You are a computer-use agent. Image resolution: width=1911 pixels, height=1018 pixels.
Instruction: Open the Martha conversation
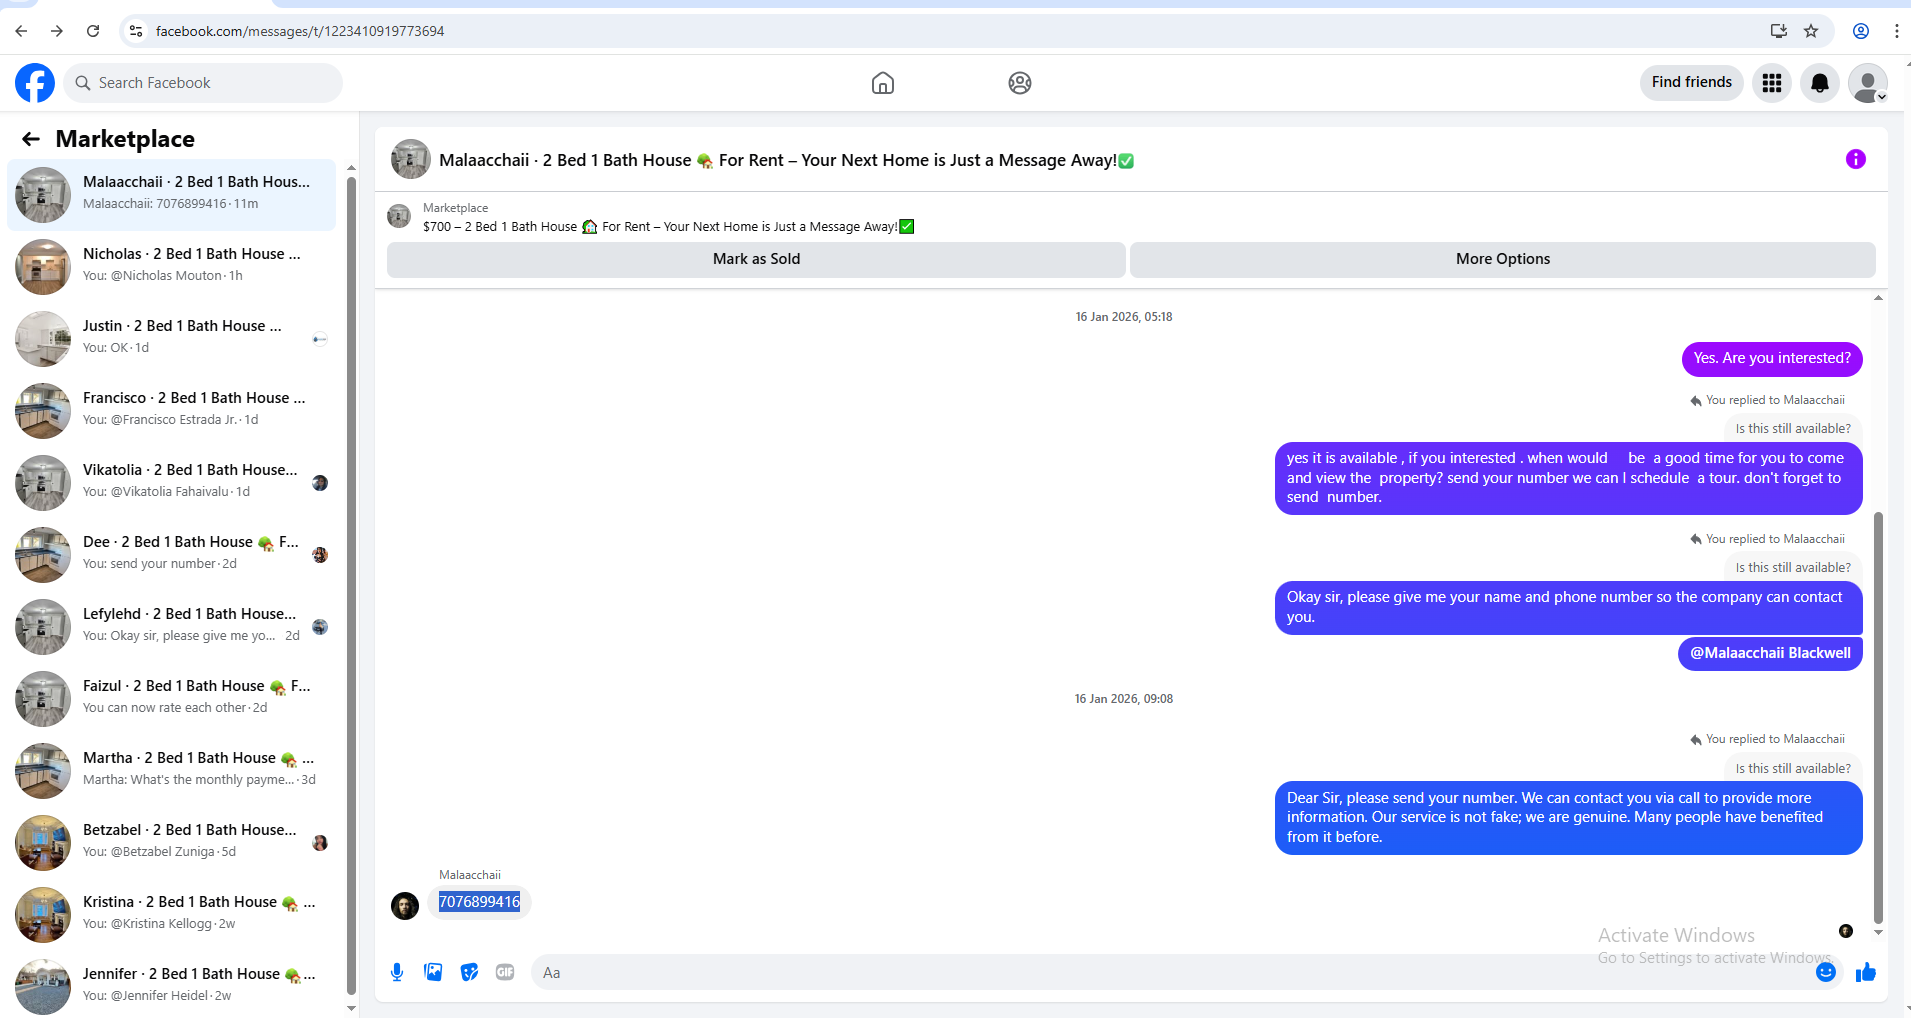172,771
